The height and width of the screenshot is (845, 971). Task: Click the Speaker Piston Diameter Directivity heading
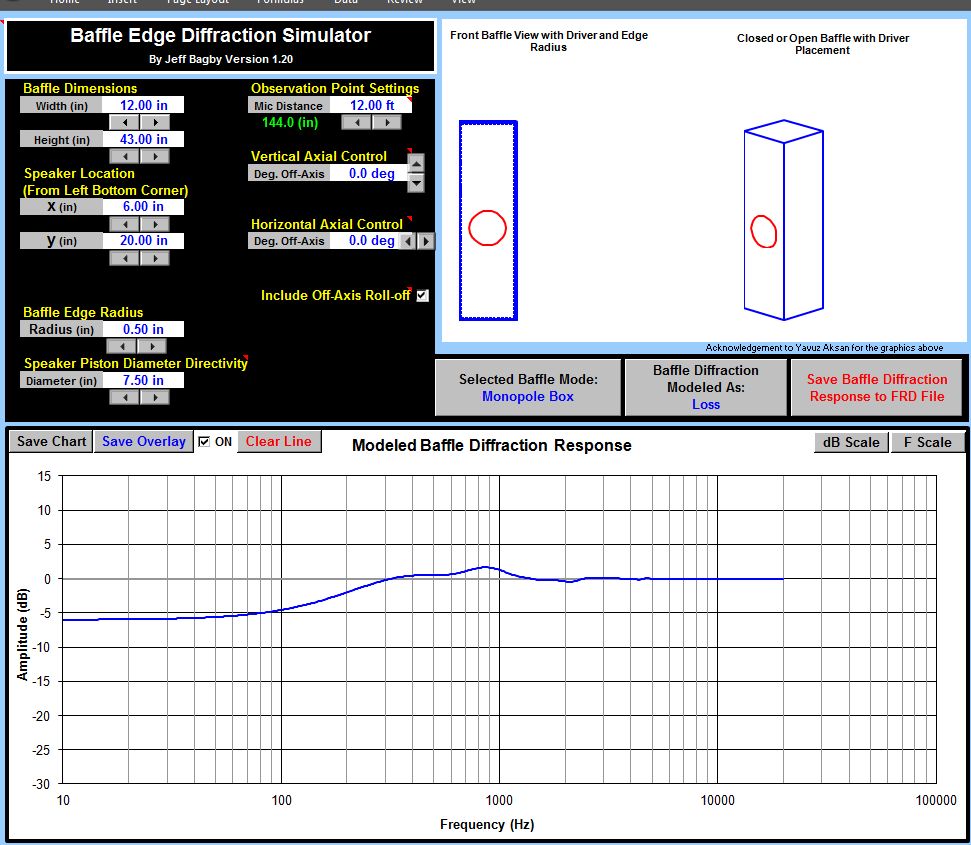click(x=136, y=363)
